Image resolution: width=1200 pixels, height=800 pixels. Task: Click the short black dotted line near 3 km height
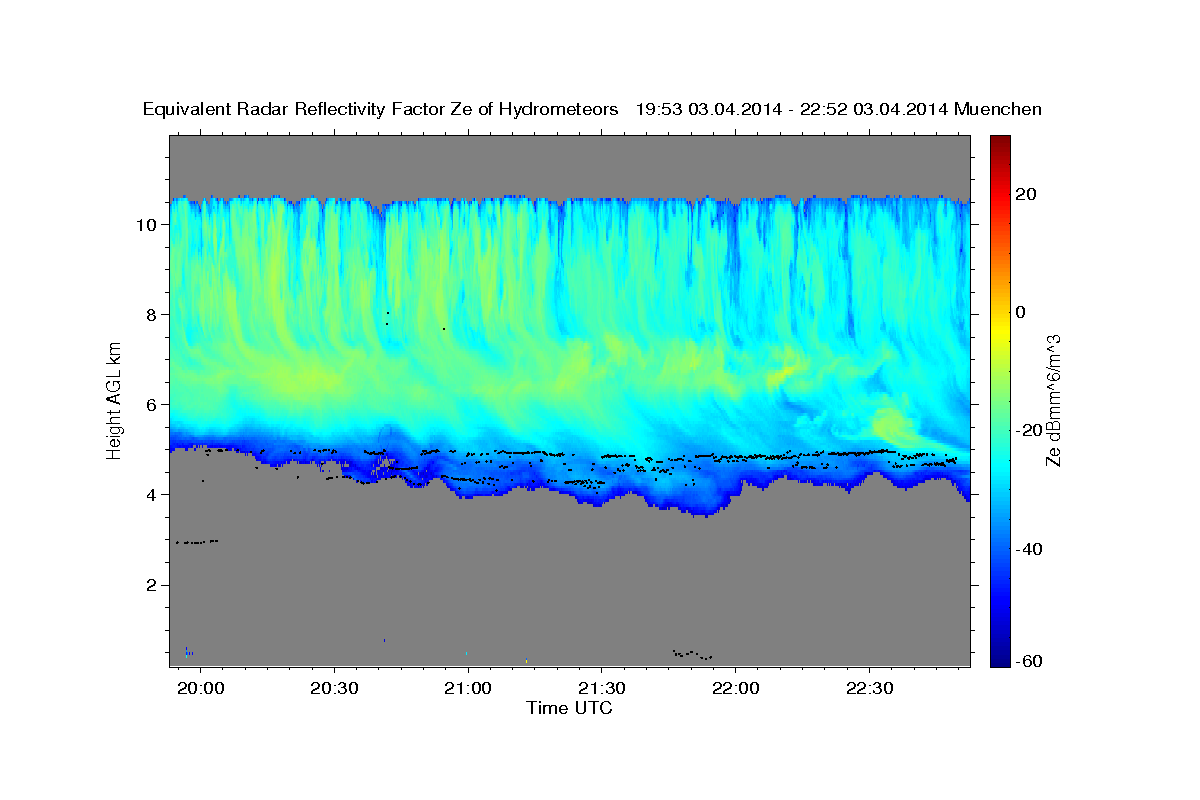(197, 542)
